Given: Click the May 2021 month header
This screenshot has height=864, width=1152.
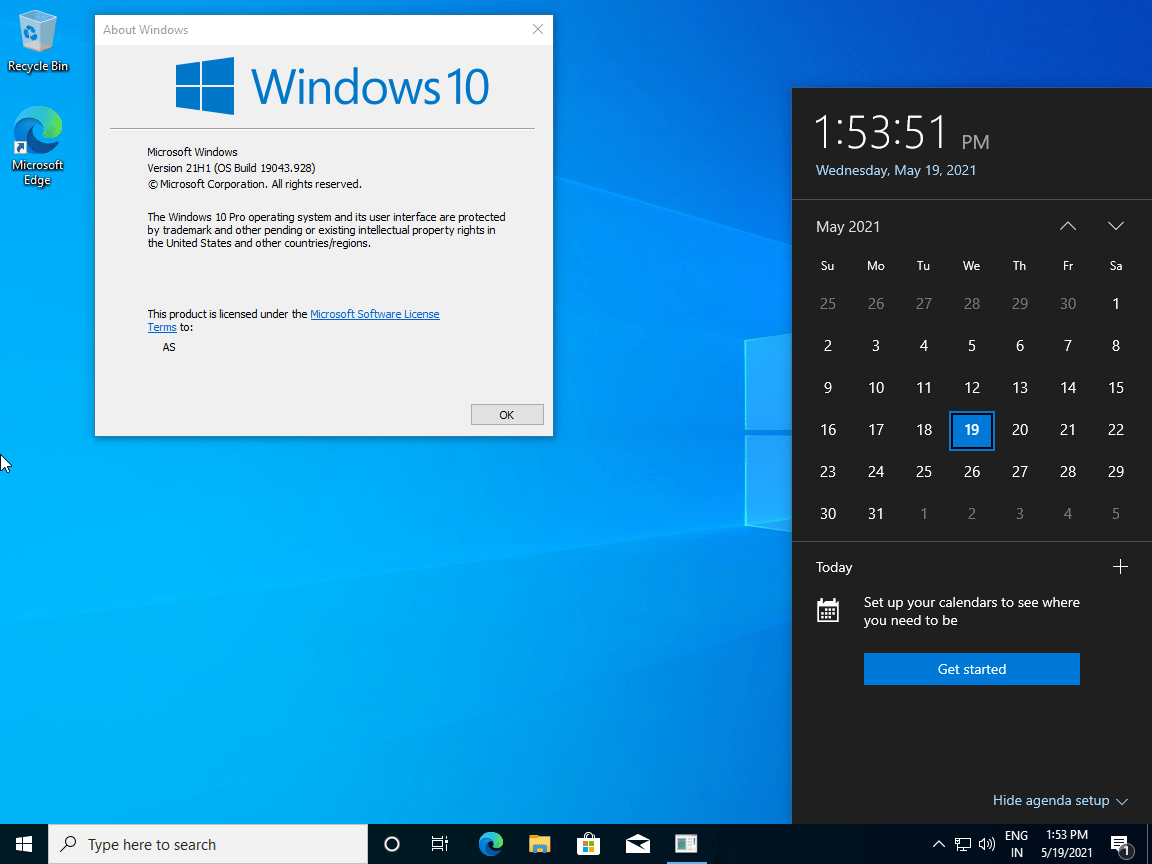Looking at the screenshot, I should pyautogui.click(x=848, y=226).
